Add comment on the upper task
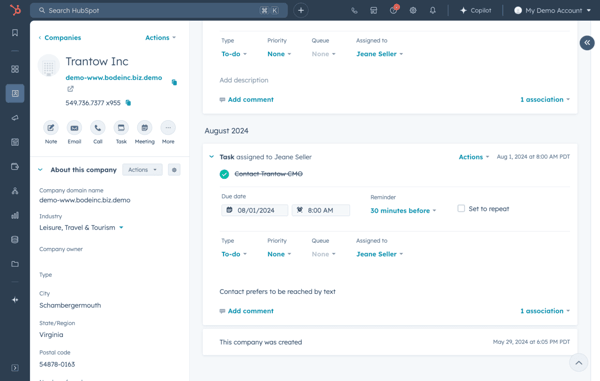The width and height of the screenshot is (600, 381). (247, 99)
